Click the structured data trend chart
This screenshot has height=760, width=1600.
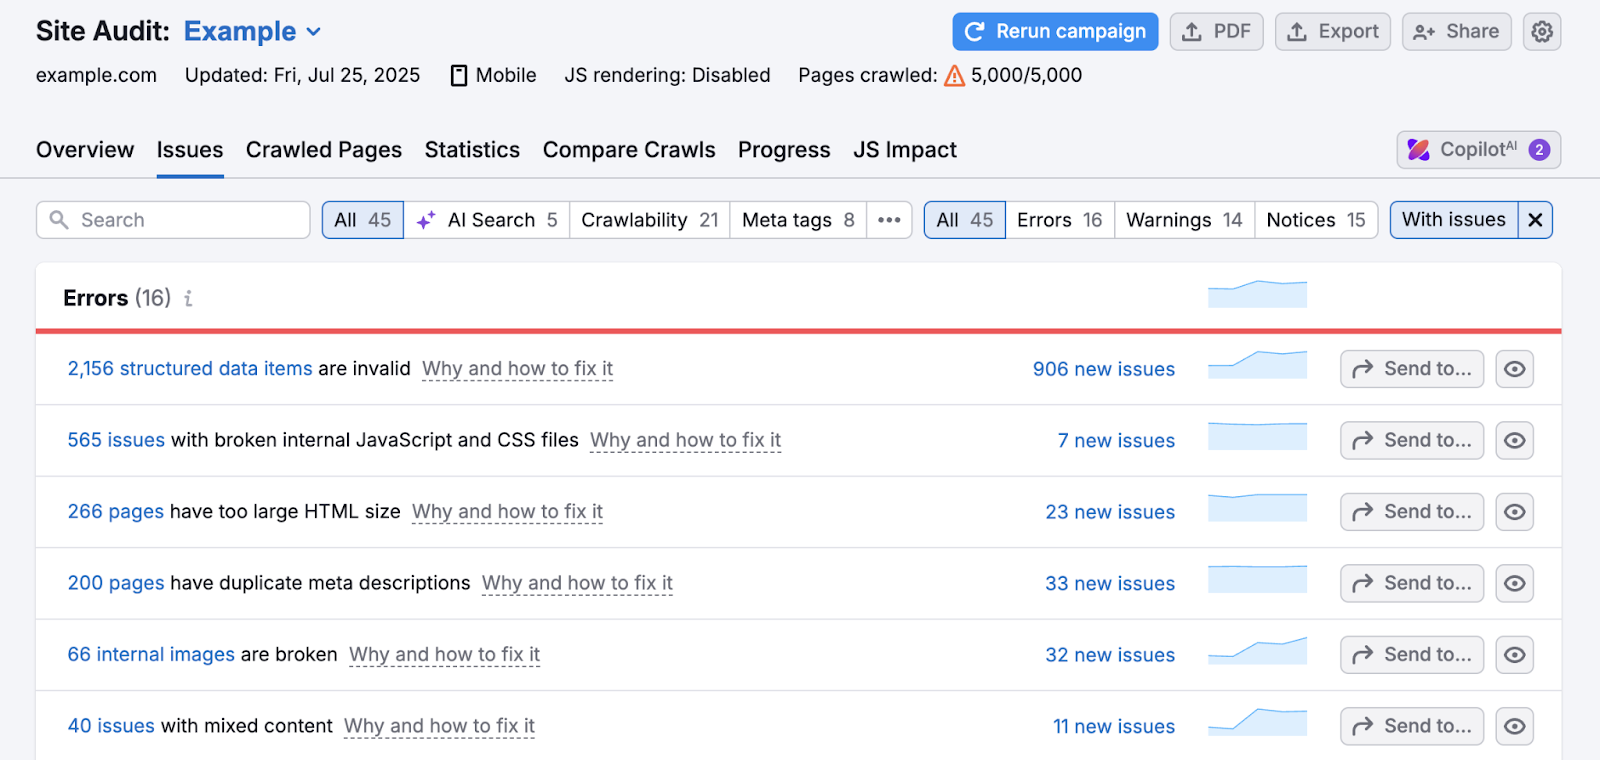tap(1257, 366)
